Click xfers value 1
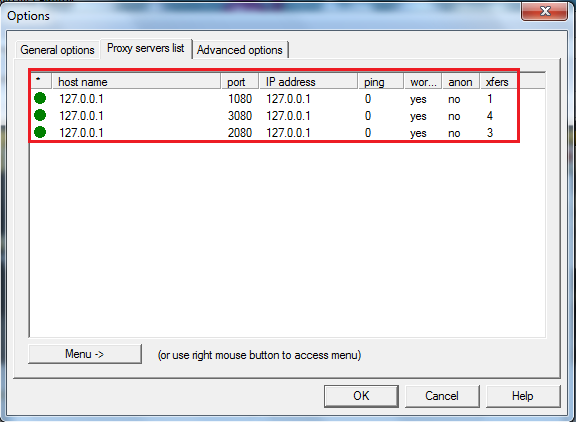 [490, 99]
